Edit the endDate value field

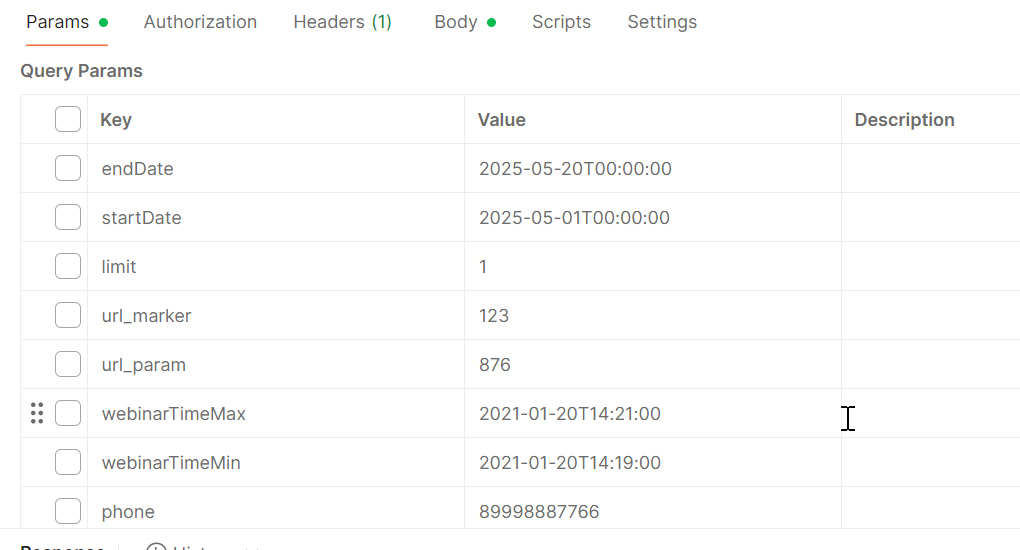coord(652,169)
